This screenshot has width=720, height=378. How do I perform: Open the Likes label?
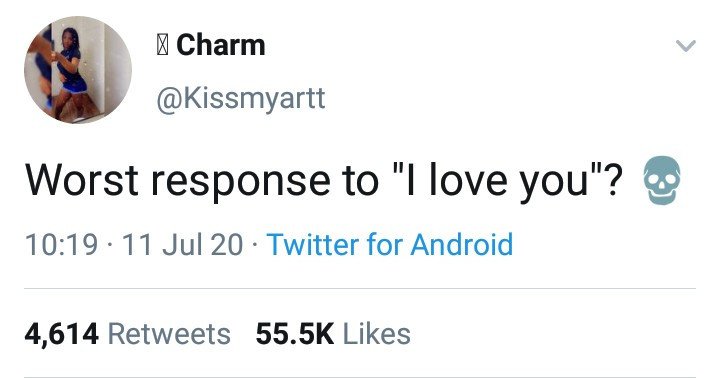click(x=377, y=334)
